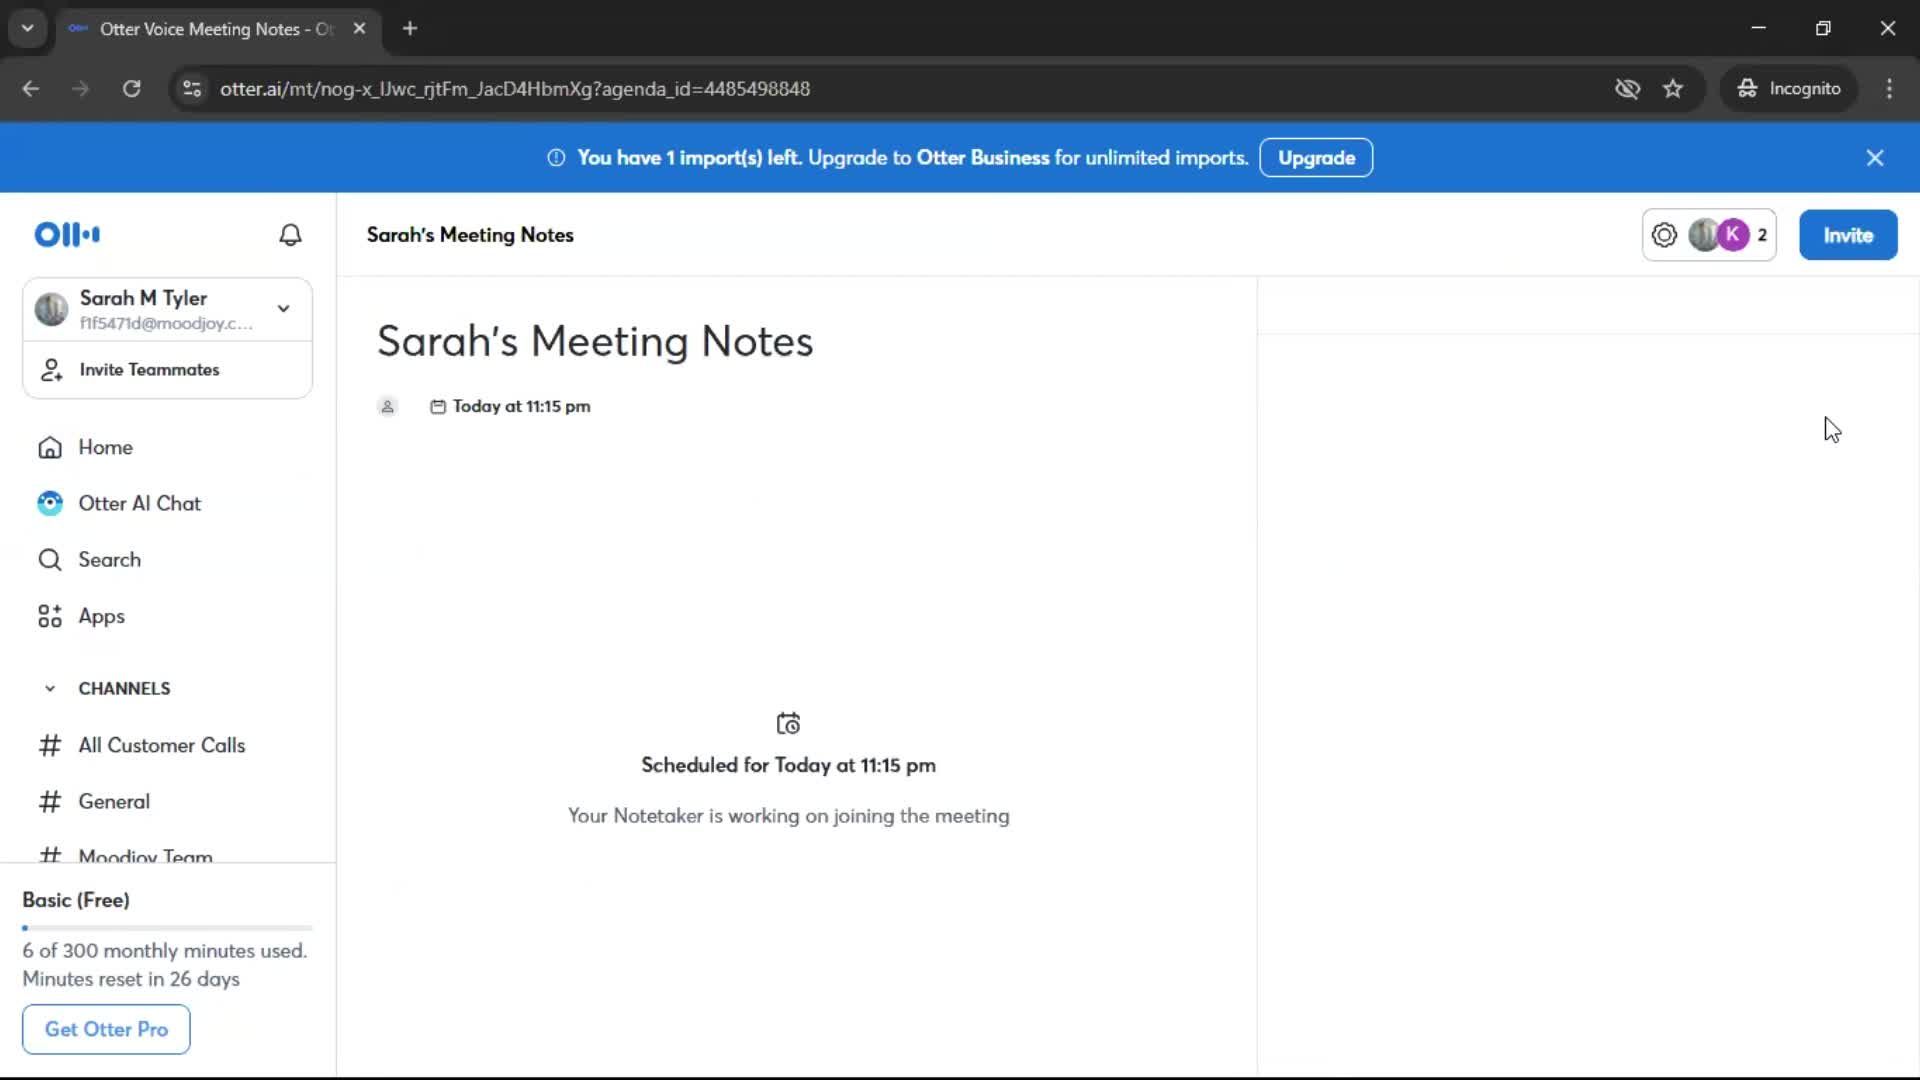The image size is (1920, 1080).
Task: Click the Incognito indicator
Action: [1789, 89]
